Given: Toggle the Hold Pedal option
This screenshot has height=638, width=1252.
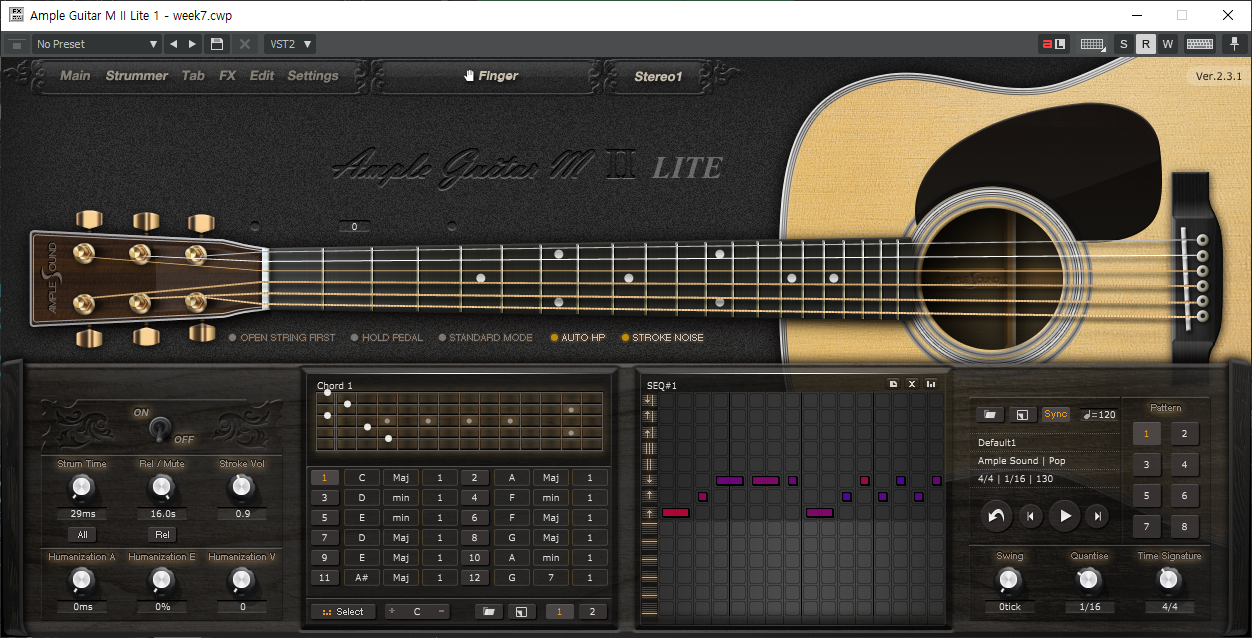Looking at the screenshot, I should (386, 338).
